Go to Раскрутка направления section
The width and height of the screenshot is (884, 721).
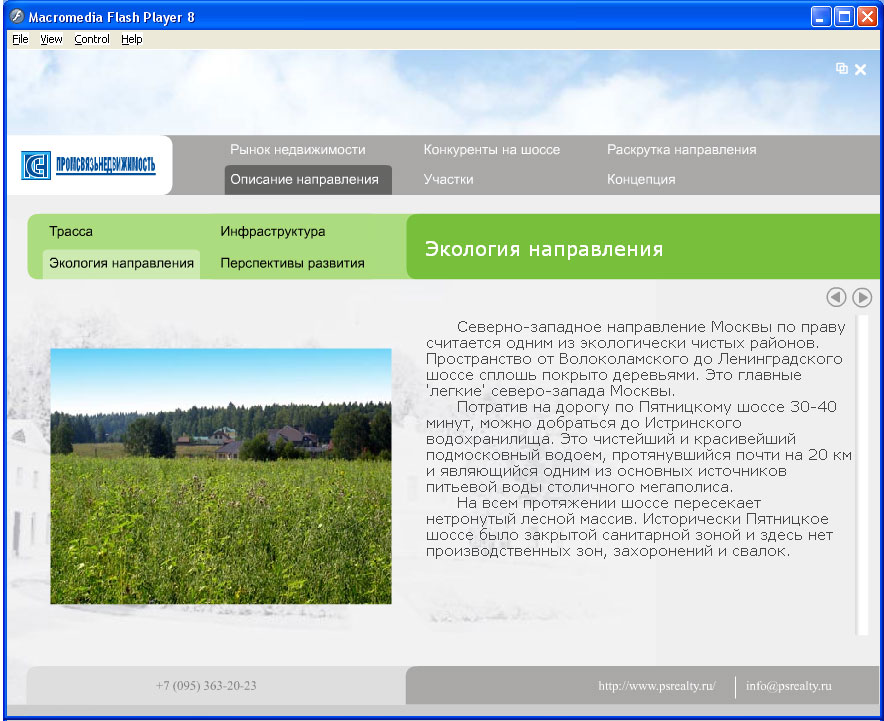(x=682, y=150)
